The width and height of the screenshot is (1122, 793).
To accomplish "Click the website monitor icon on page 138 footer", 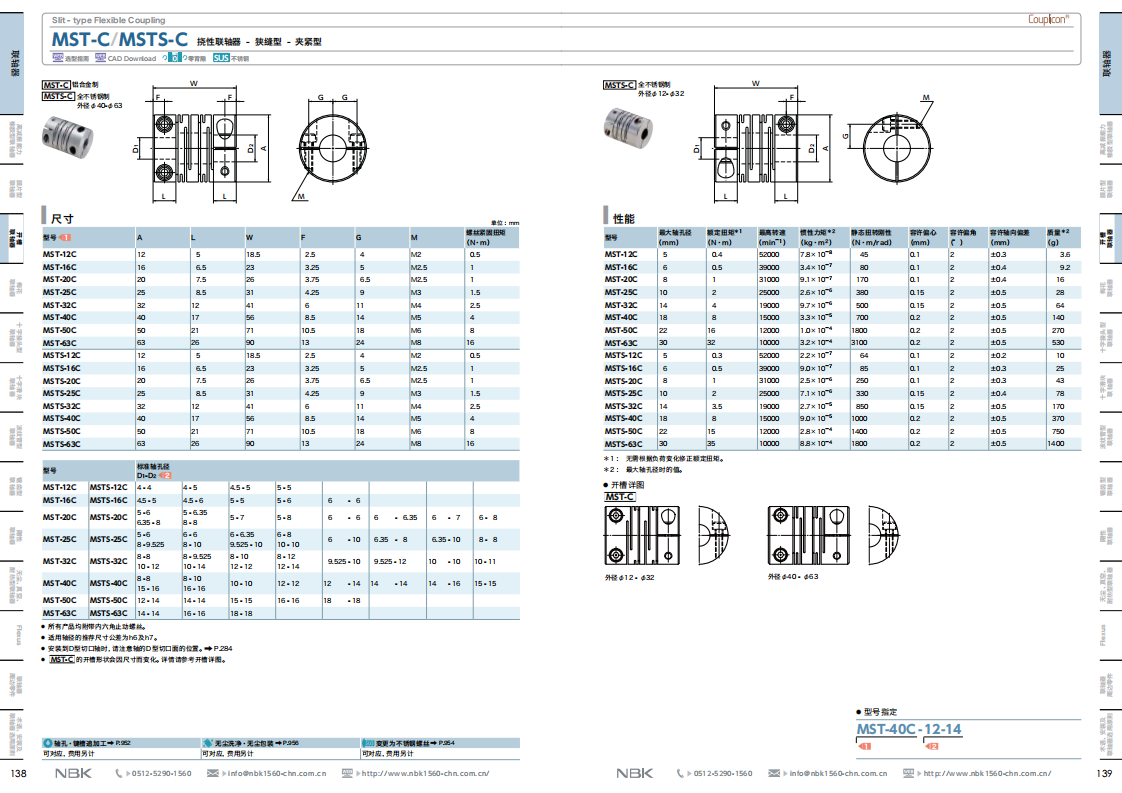I will 347,773.
